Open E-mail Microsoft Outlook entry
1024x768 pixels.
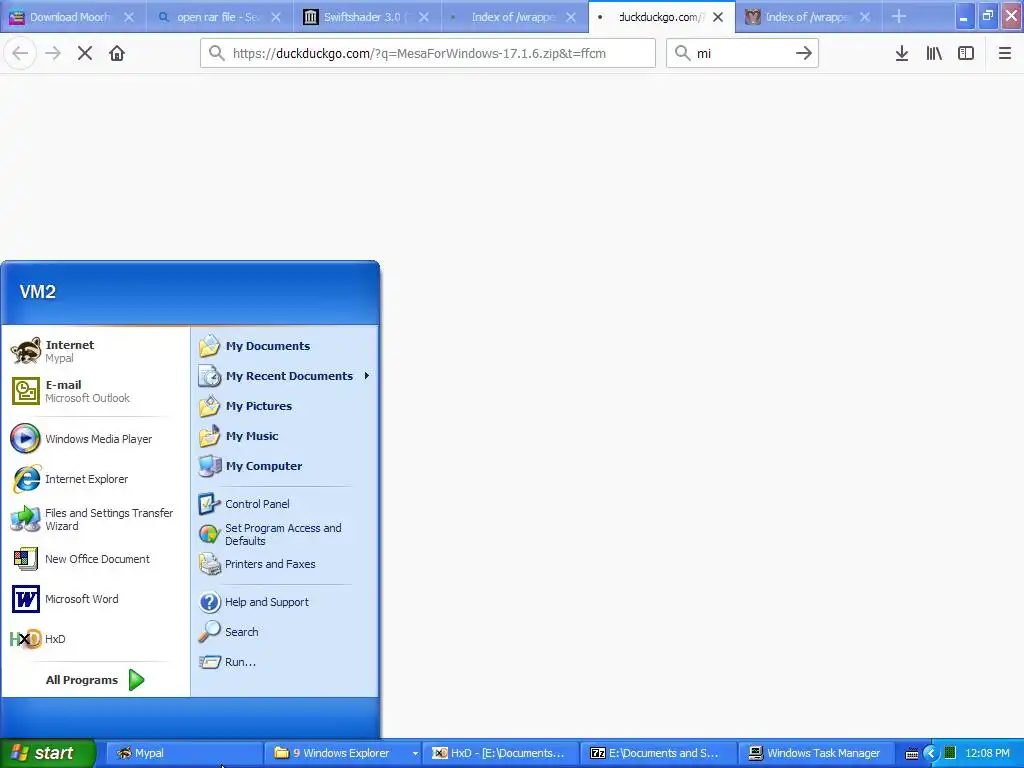coord(95,391)
